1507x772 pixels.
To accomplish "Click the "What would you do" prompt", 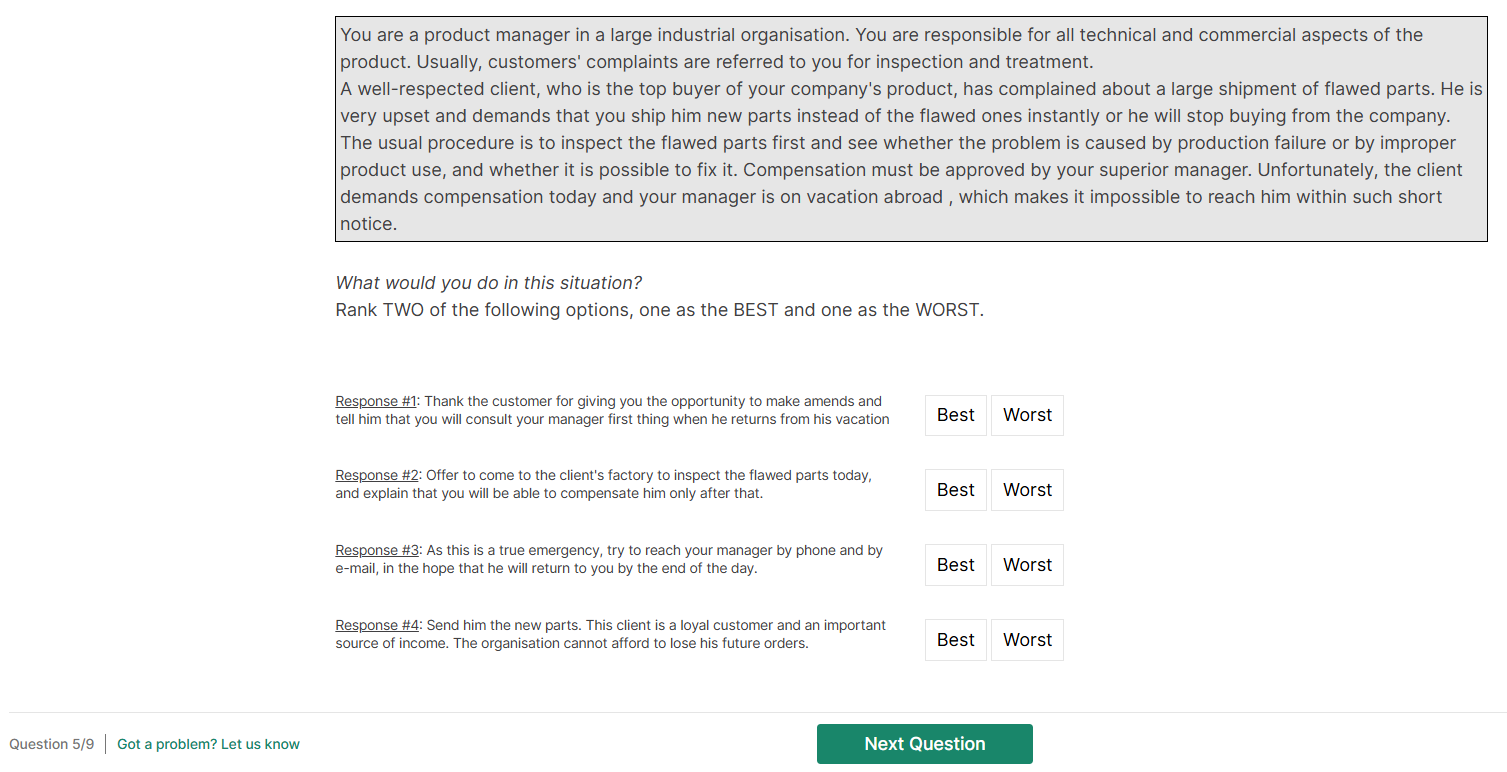I will [488, 283].
